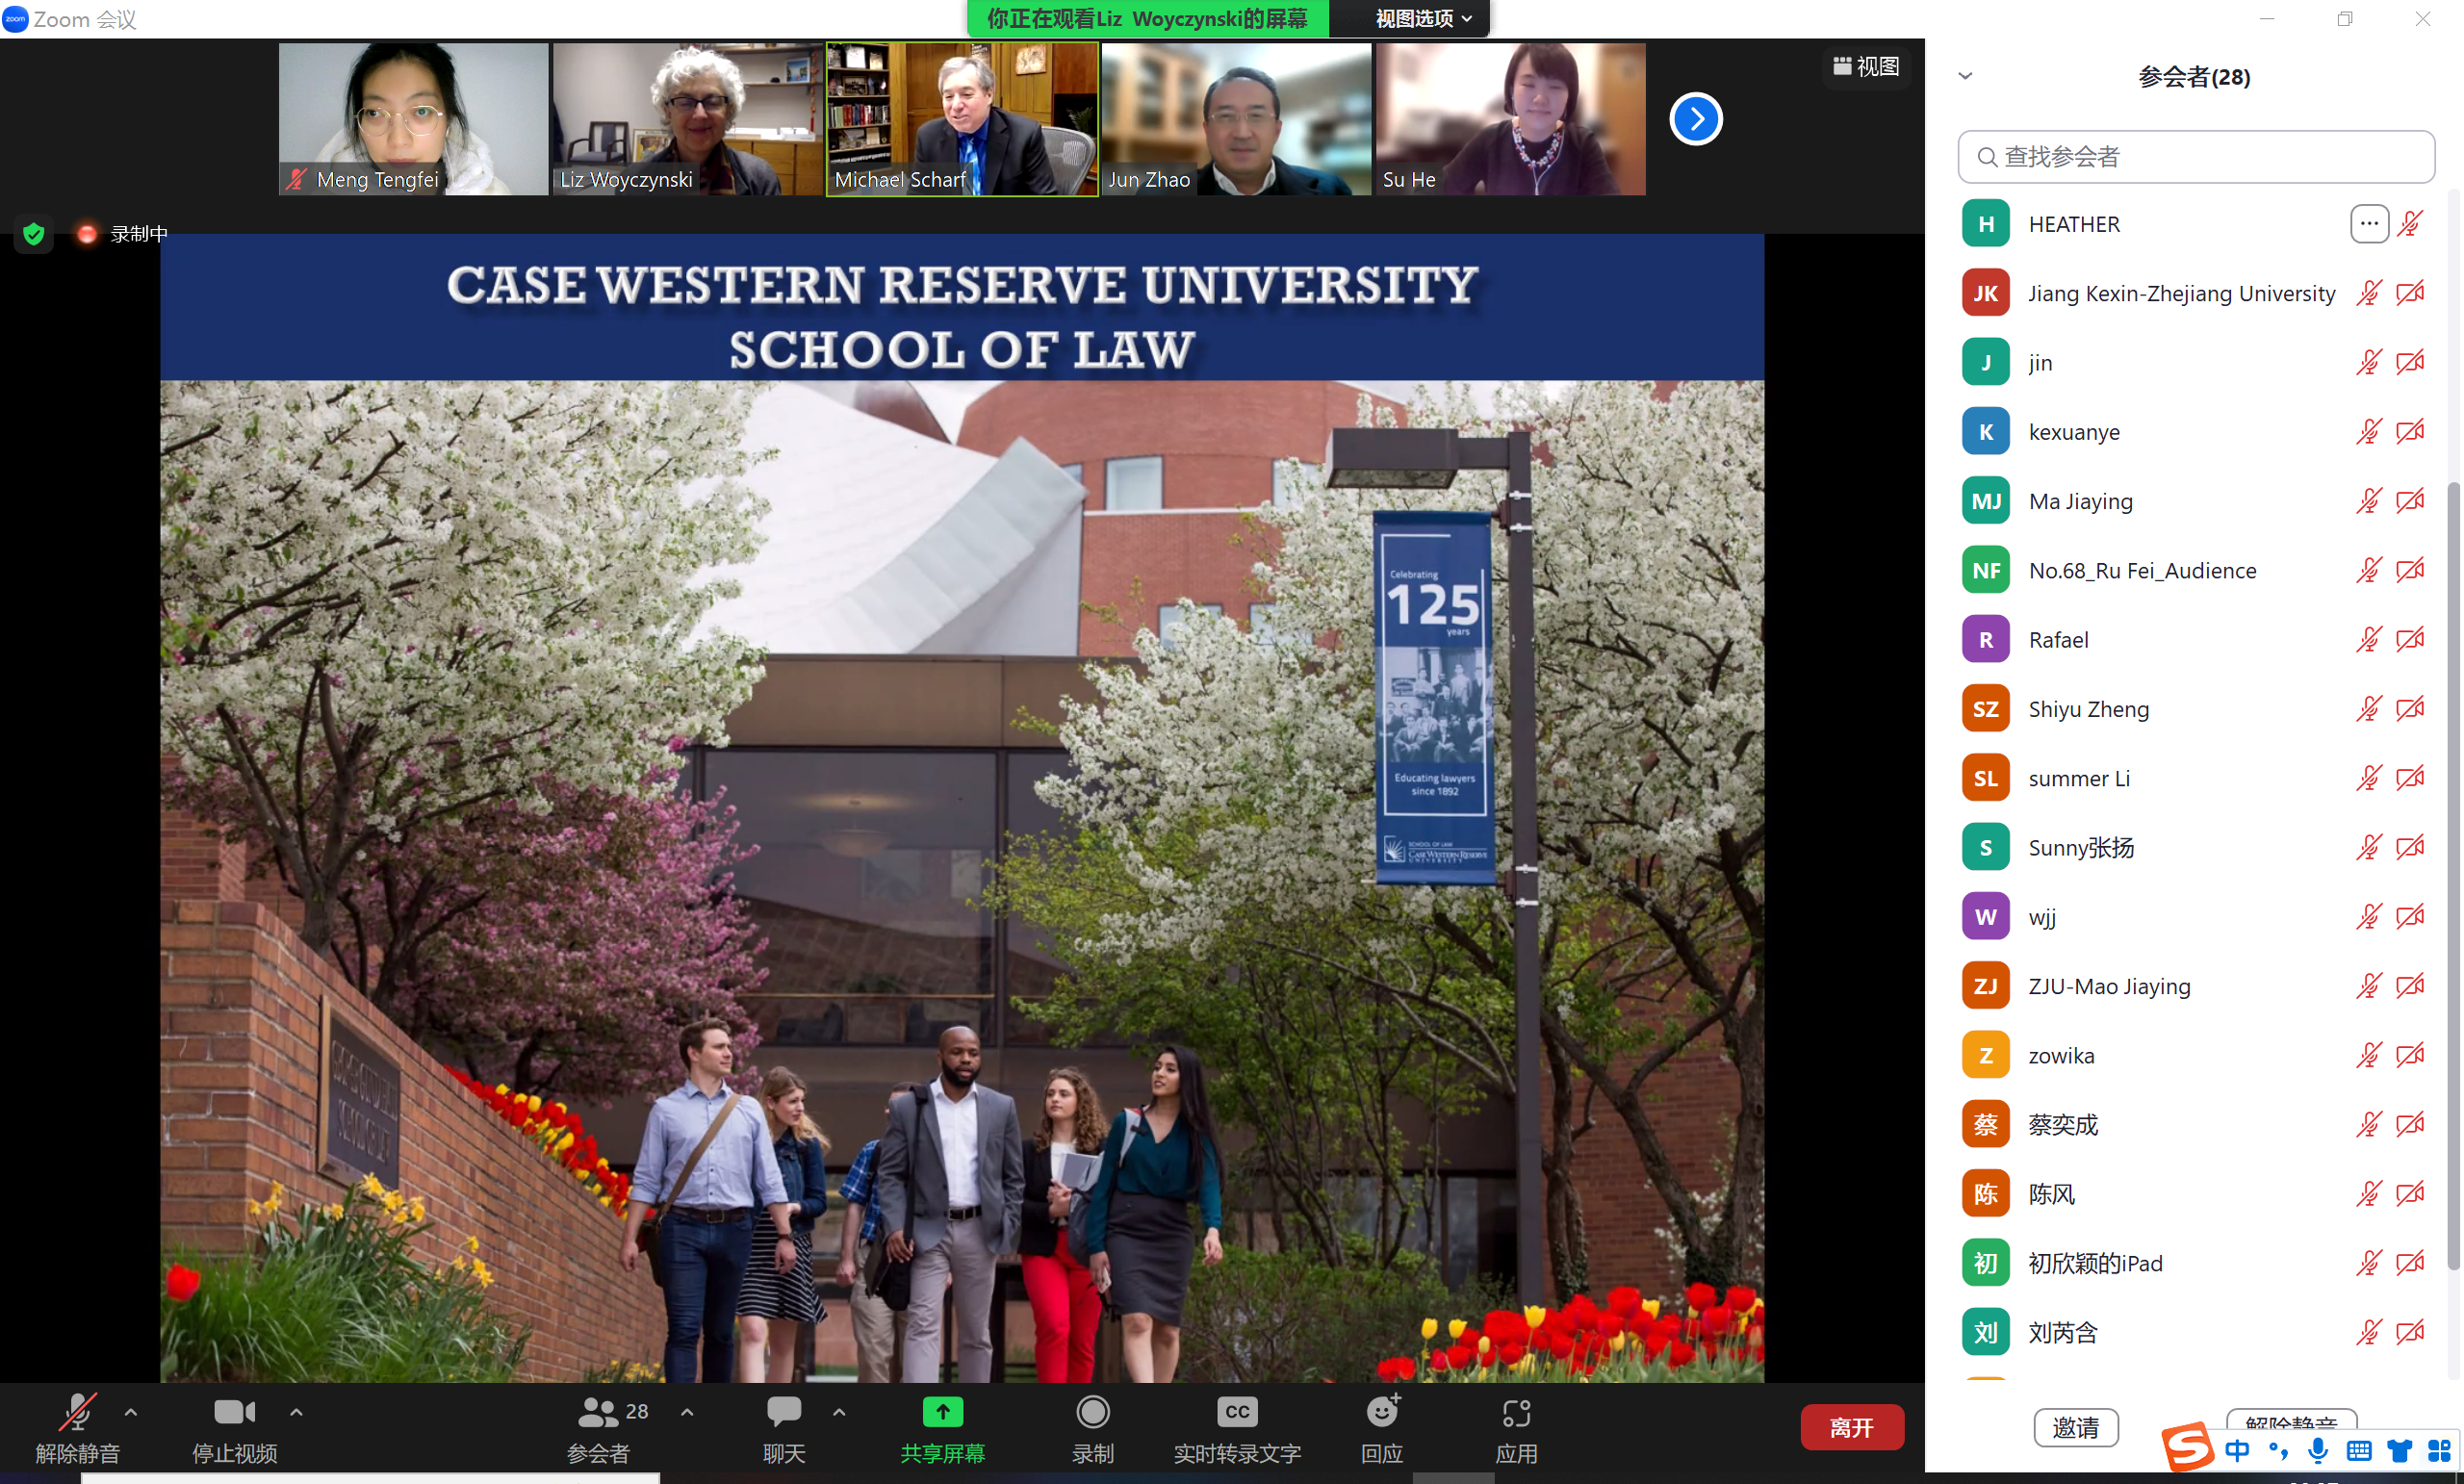
Task: Click muted mic icon for HEATHER
Action: point(2410,224)
